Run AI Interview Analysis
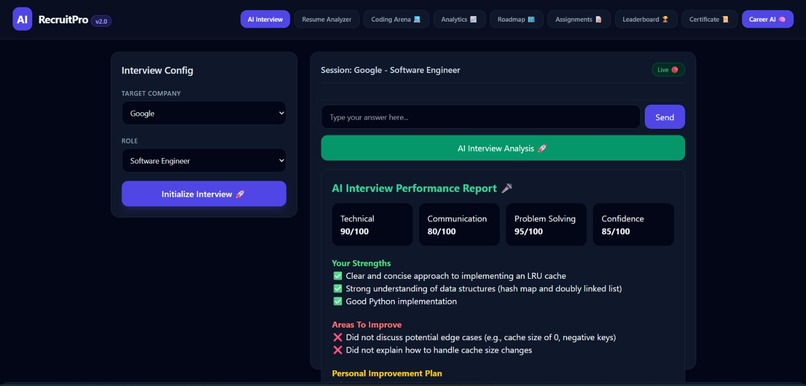806x386 pixels. [x=503, y=148]
